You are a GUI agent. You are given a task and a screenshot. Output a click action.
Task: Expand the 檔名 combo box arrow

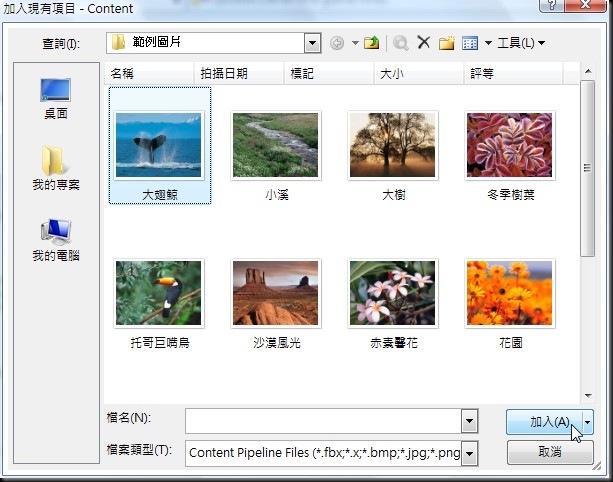click(x=470, y=421)
